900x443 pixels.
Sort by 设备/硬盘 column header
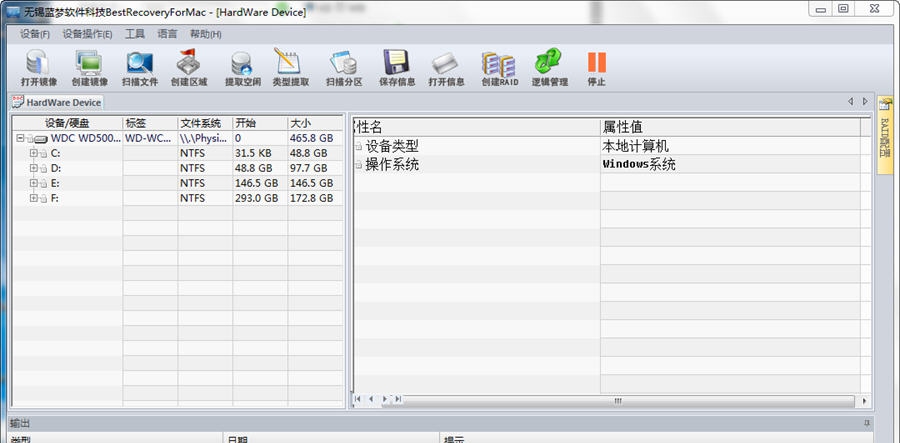[68, 123]
